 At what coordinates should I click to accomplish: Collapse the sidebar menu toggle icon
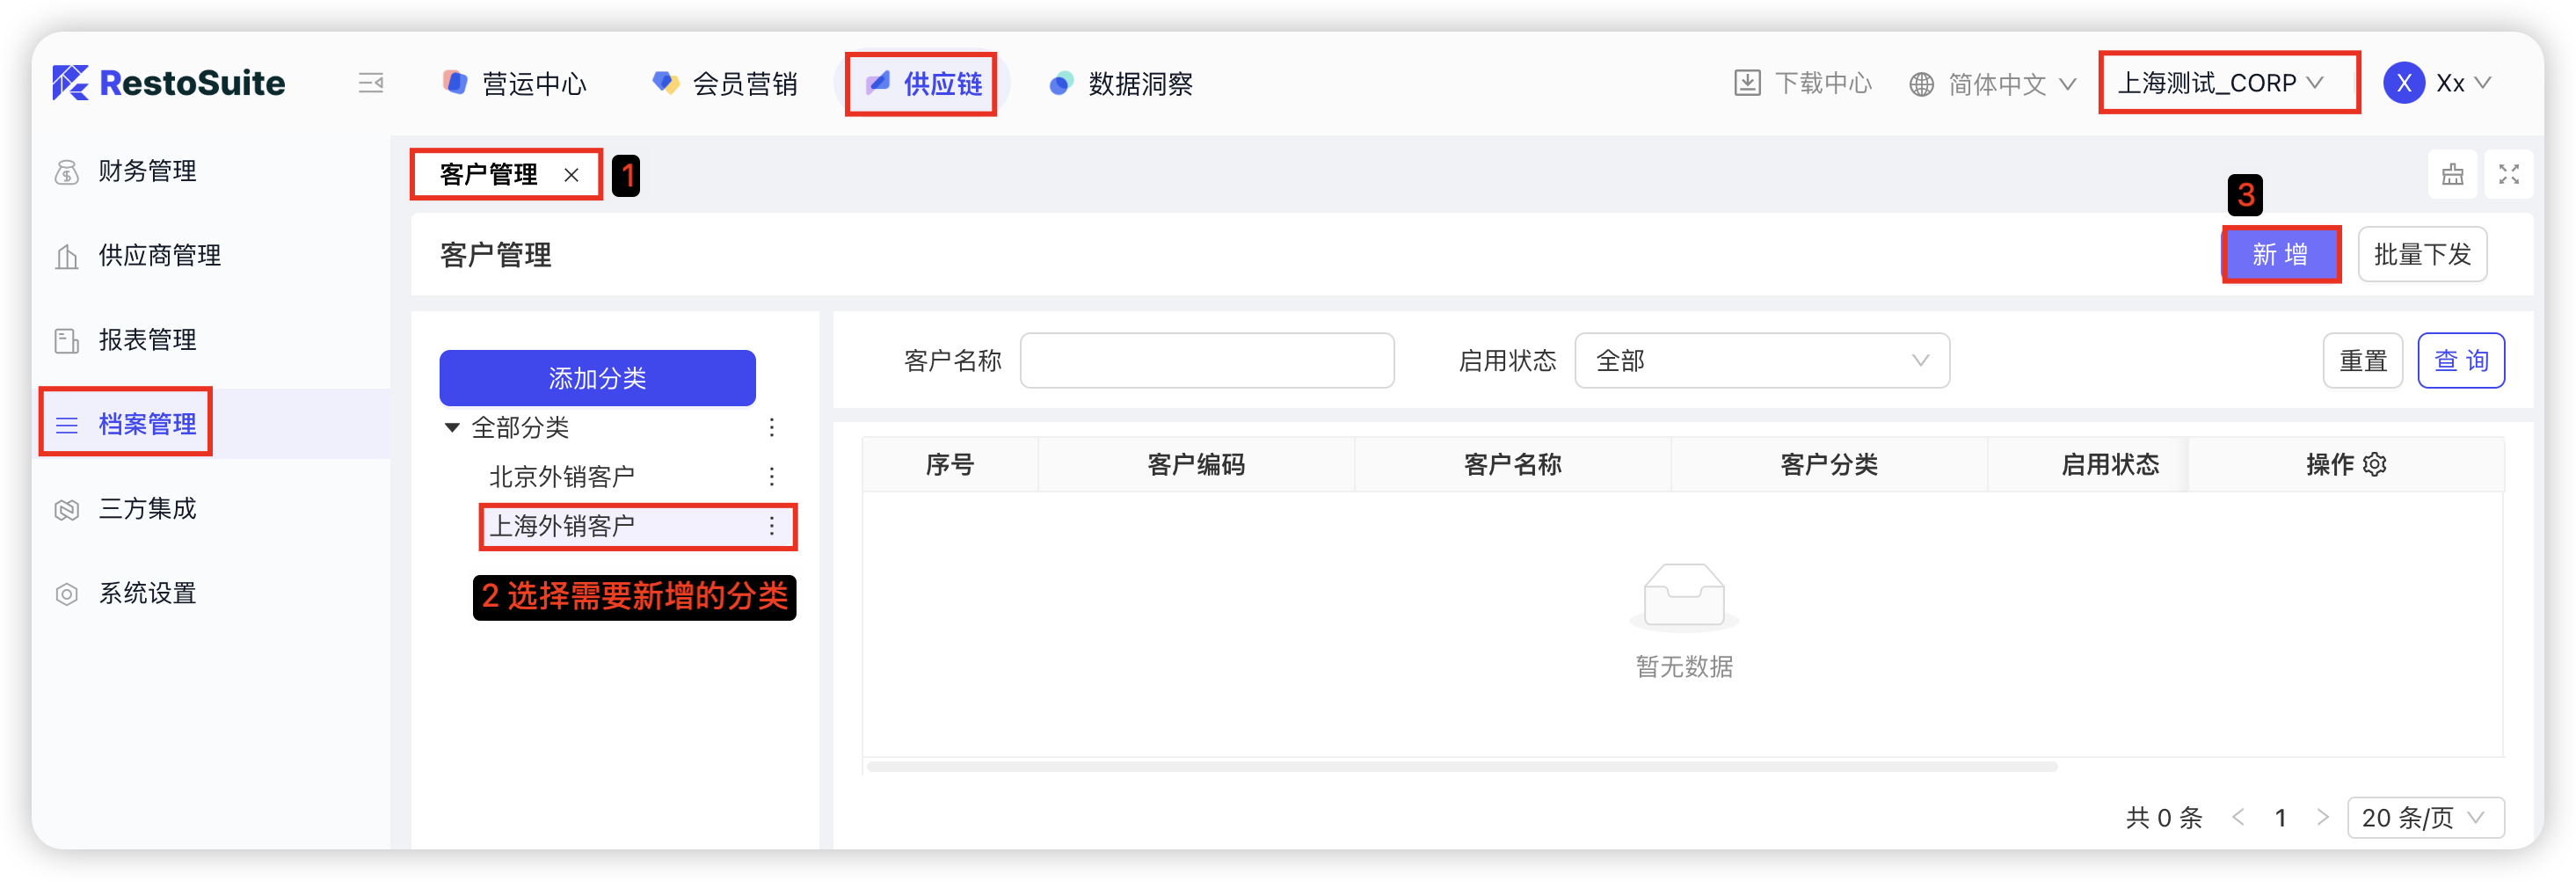point(371,83)
